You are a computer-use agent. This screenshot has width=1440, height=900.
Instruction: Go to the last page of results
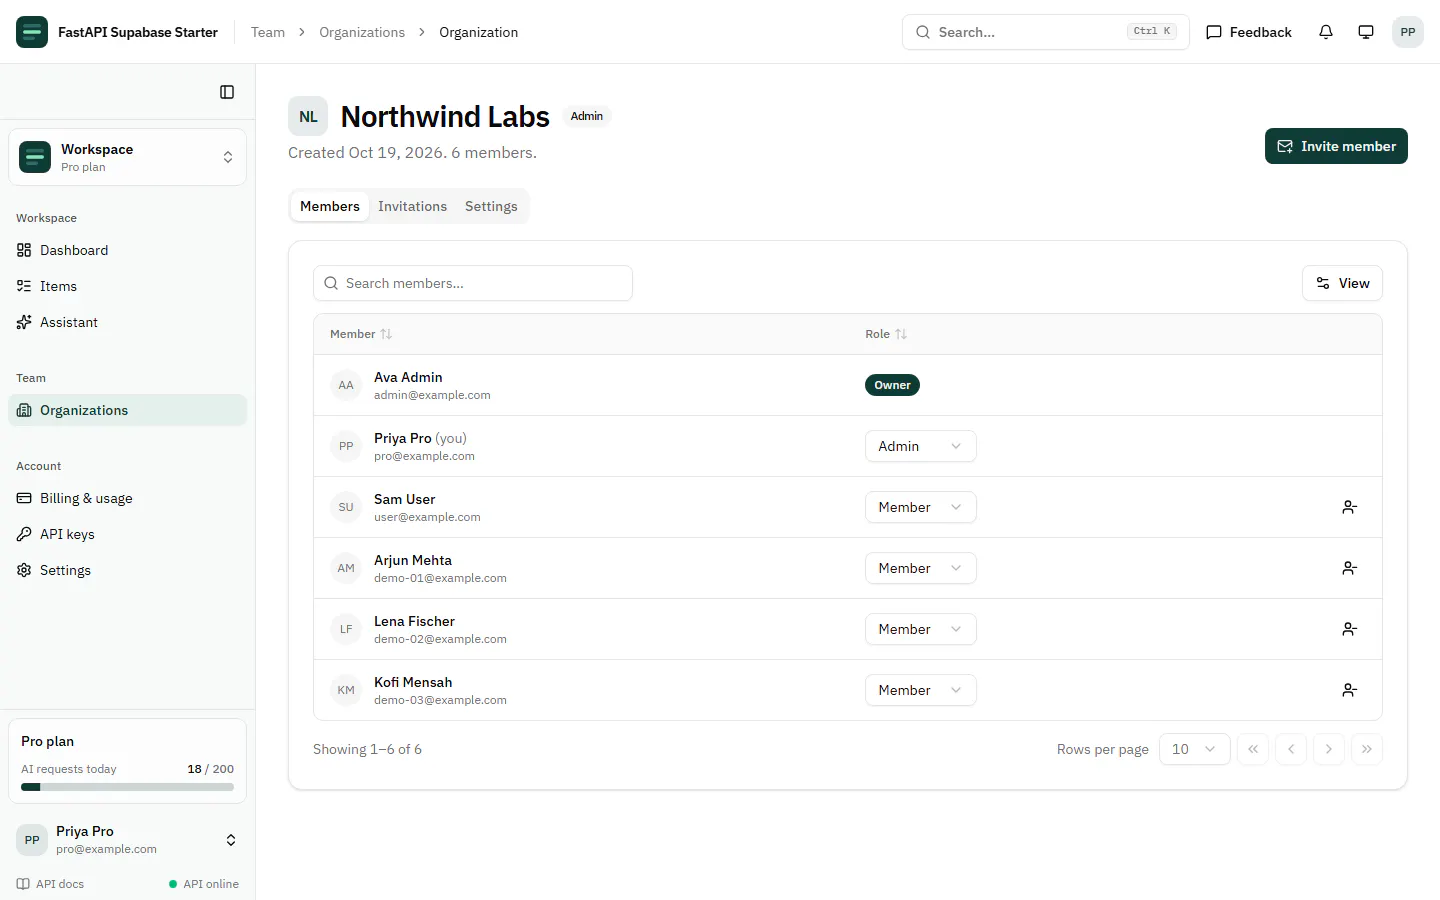coord(1367,749)
